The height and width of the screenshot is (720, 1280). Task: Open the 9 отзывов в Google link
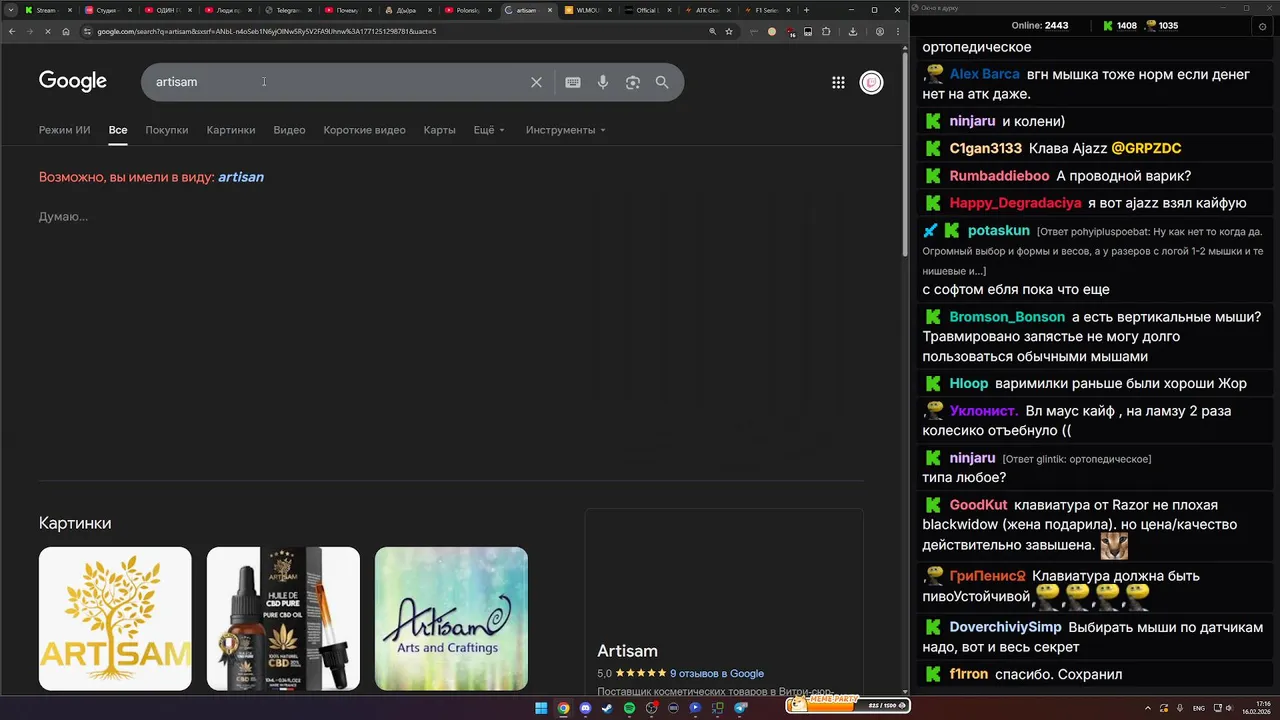[x=717, y=673]
